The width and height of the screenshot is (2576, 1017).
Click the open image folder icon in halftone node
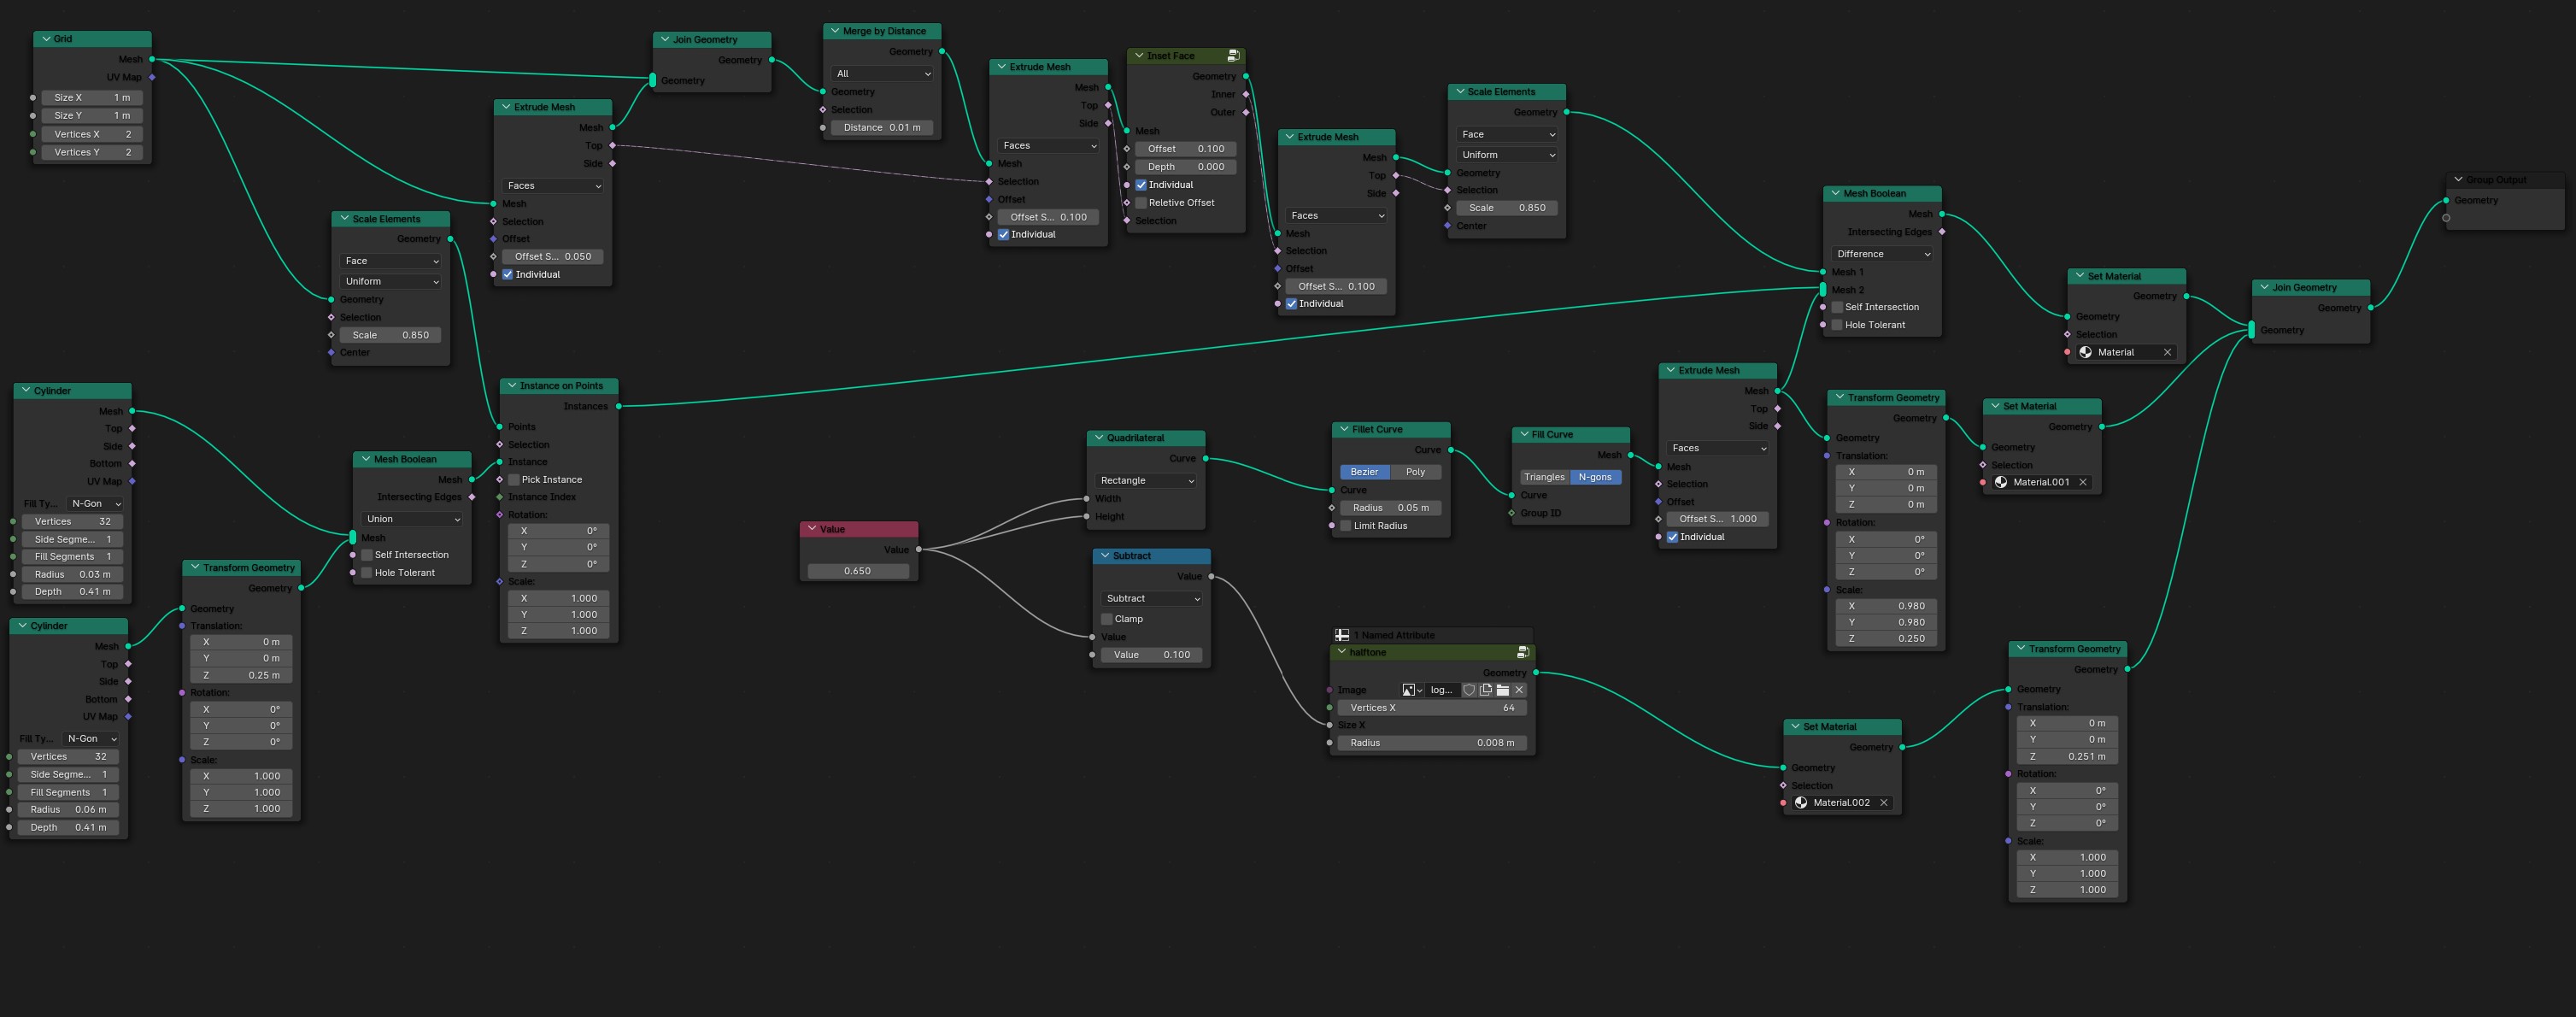1503,690
